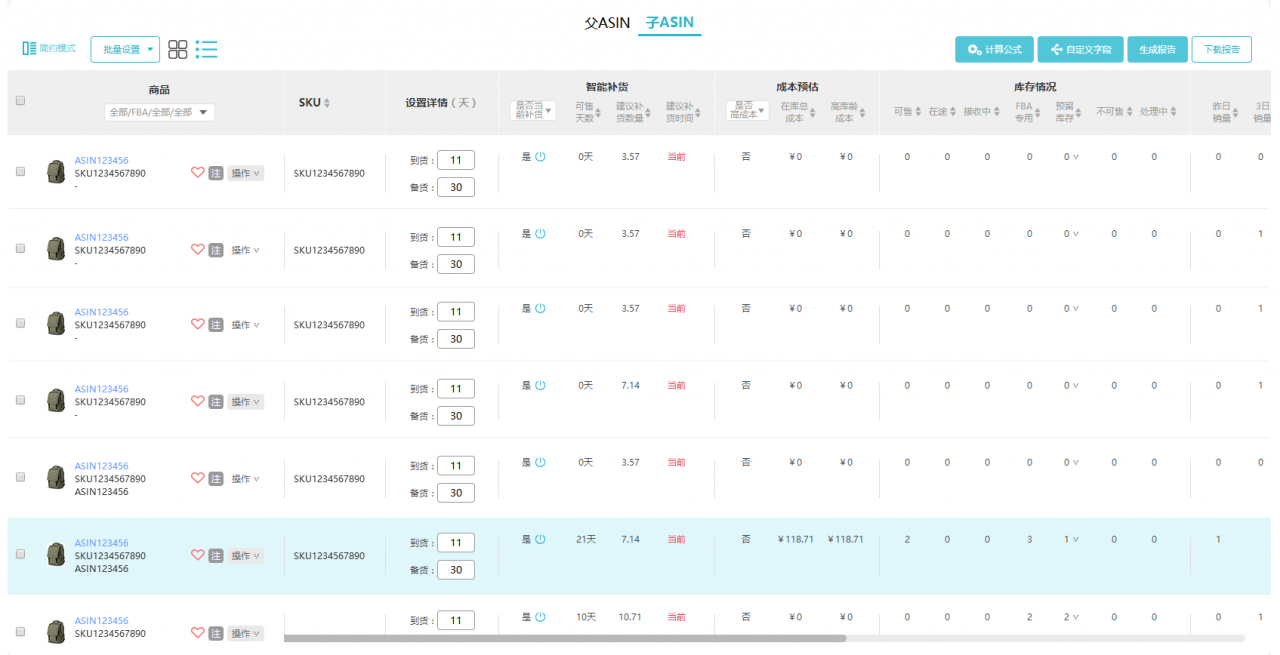Open the 批量设置 dropdown

coord(125,49)
